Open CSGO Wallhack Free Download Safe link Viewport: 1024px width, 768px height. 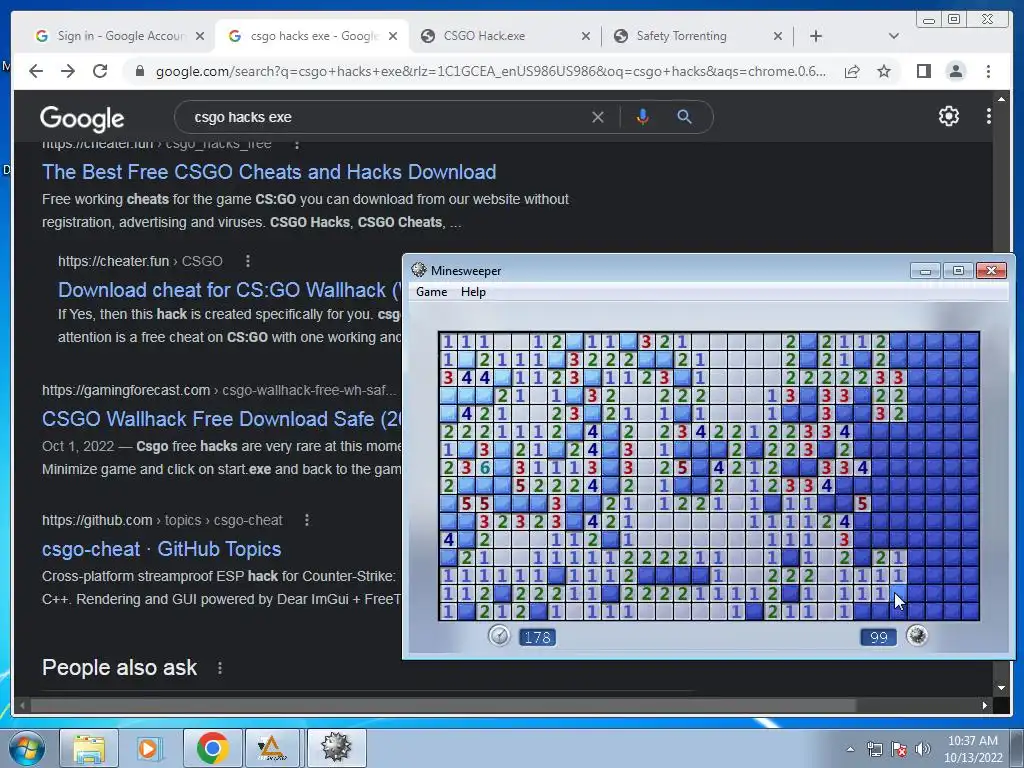coord(221,419)
